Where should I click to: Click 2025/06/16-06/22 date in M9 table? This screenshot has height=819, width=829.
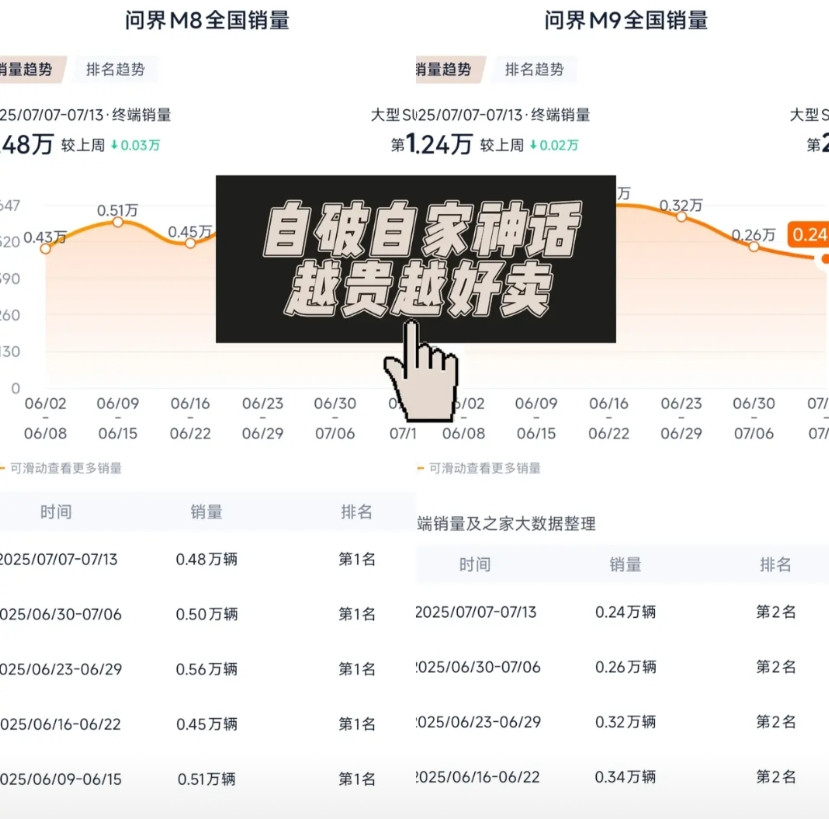(478, 777)
